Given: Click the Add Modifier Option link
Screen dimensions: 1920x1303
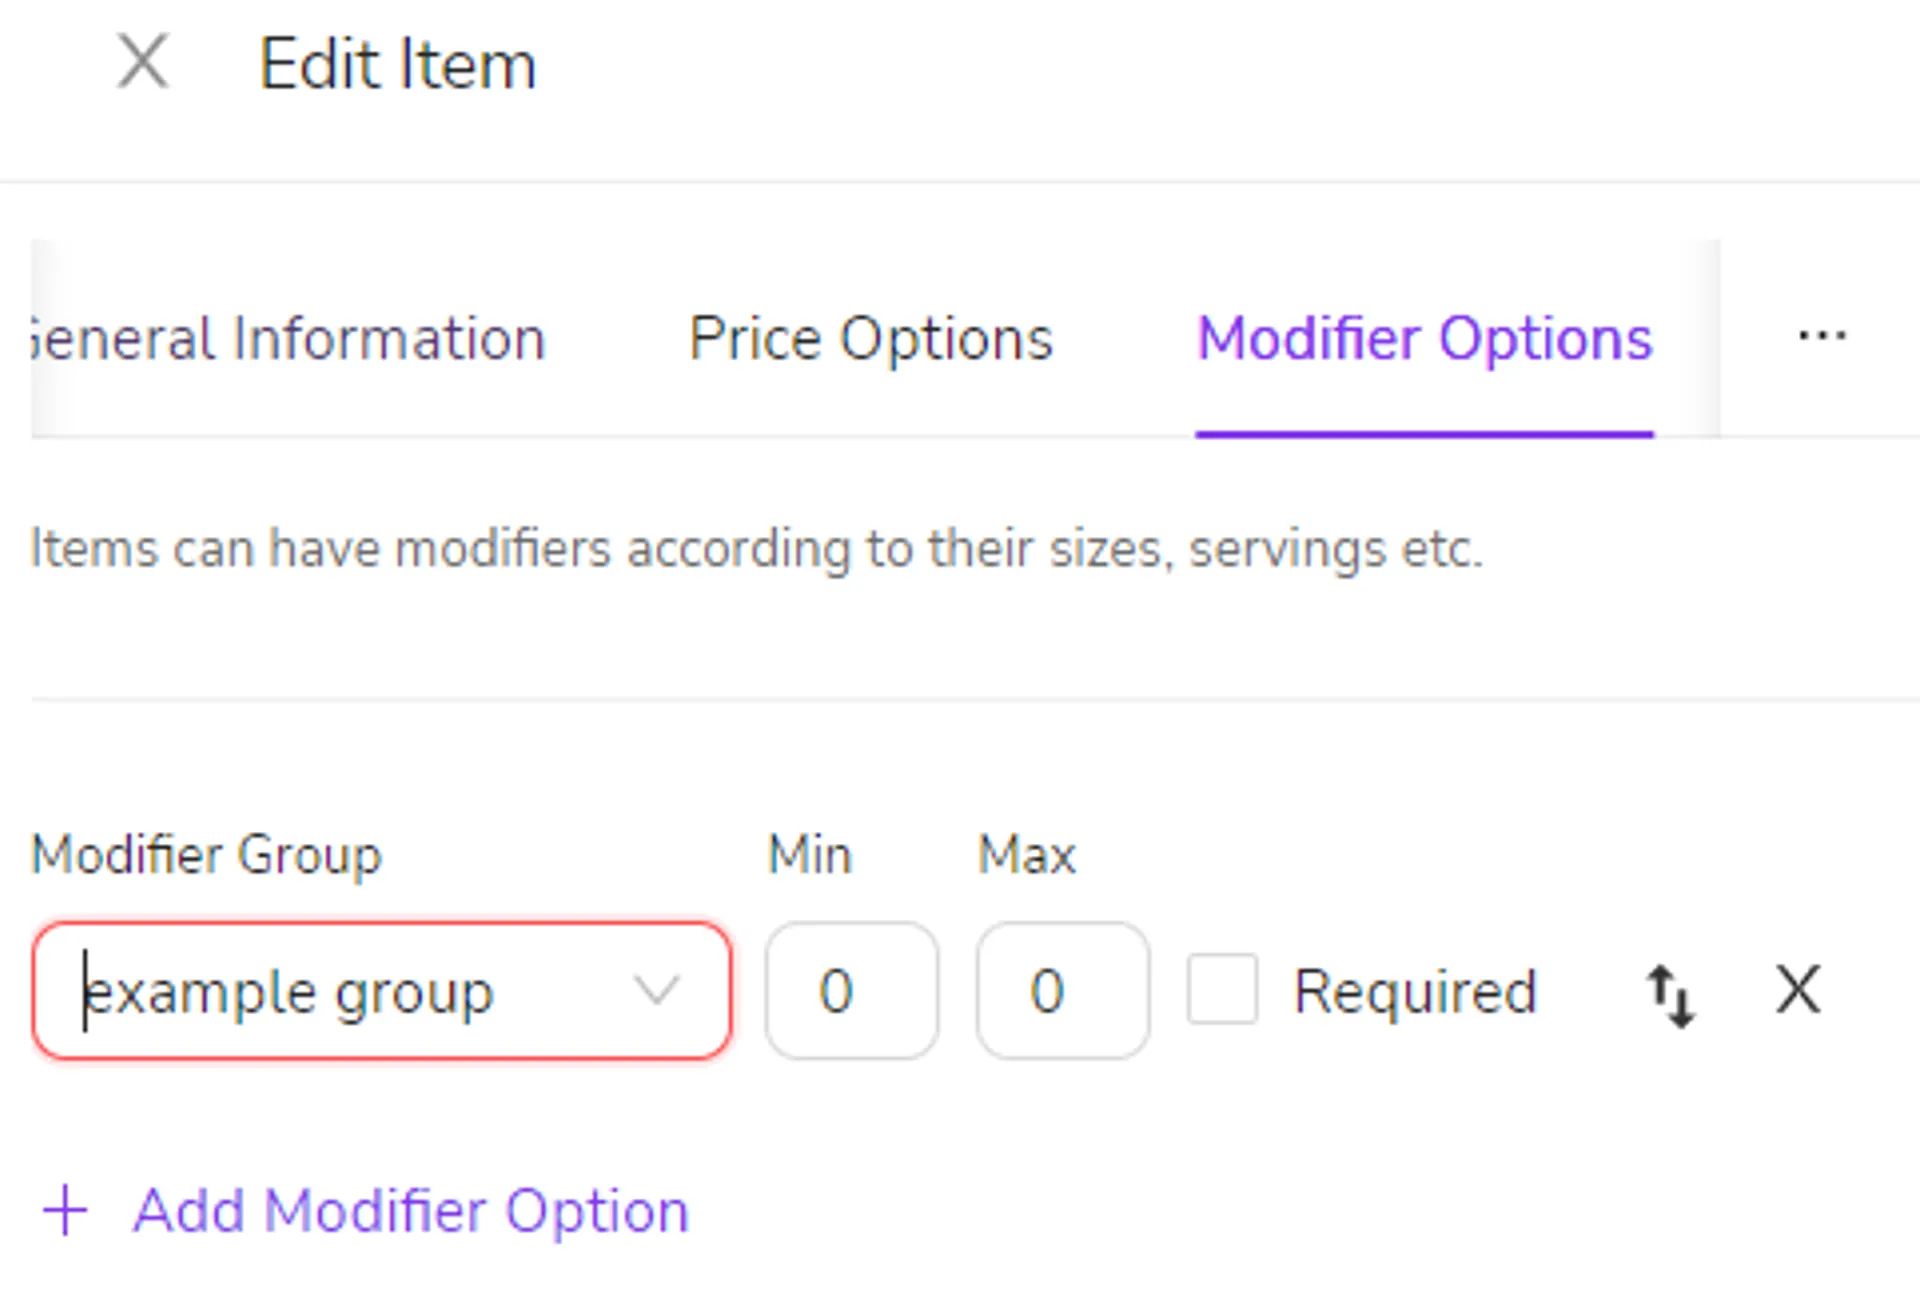Looking at the screenshot, I should click(x=411, y=1211).
